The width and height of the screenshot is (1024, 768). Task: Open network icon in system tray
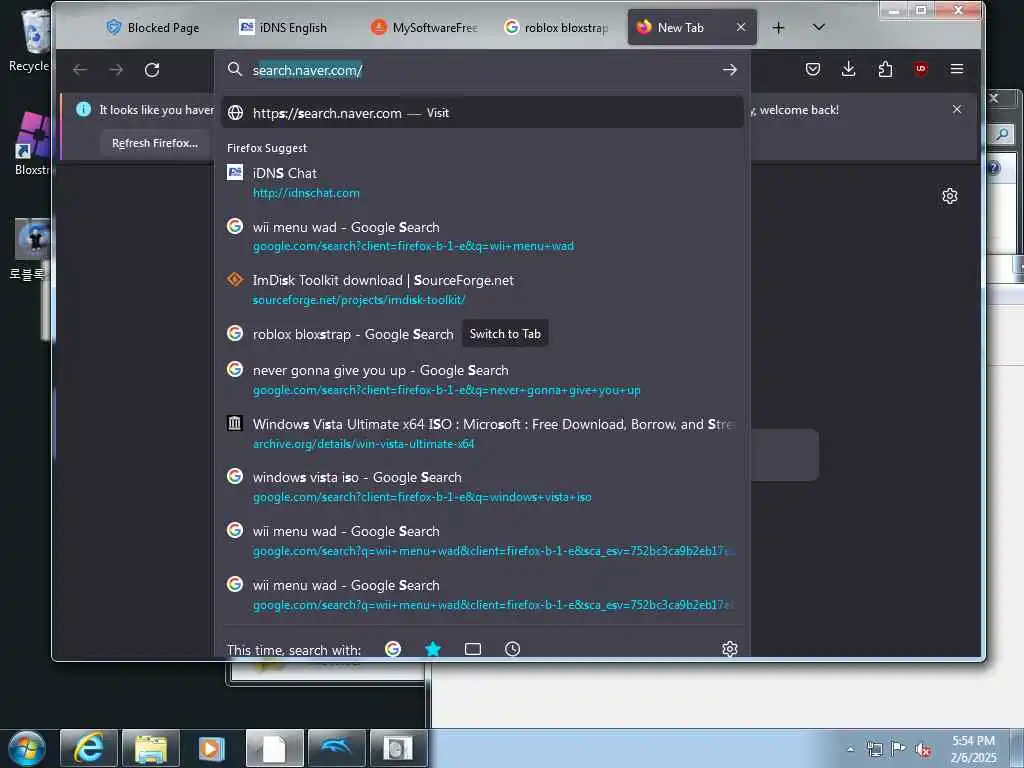pos(874,749)
